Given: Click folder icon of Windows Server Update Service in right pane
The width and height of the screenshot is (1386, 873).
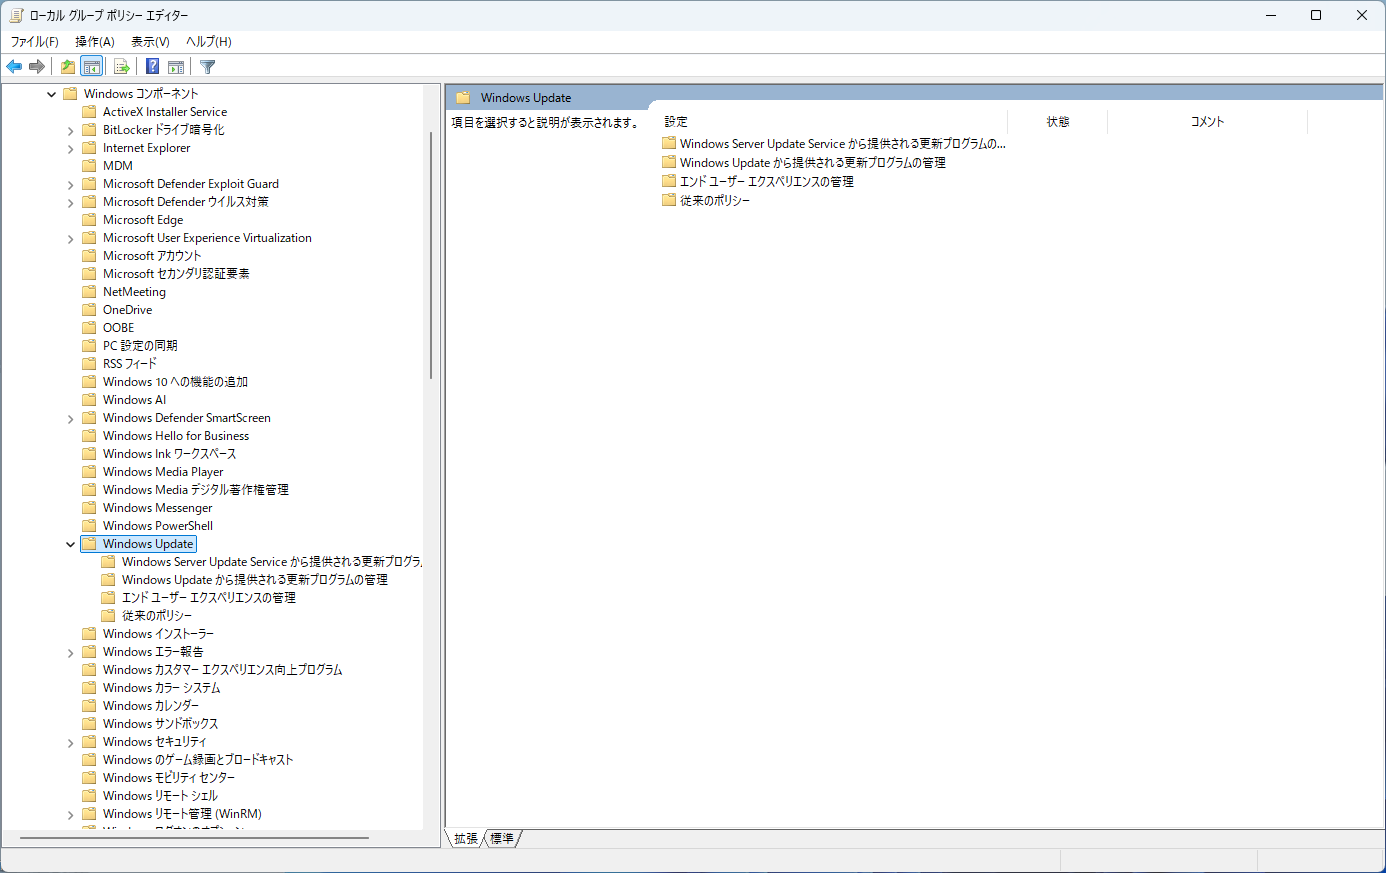Looking at the screenshot, I should 669,143.
